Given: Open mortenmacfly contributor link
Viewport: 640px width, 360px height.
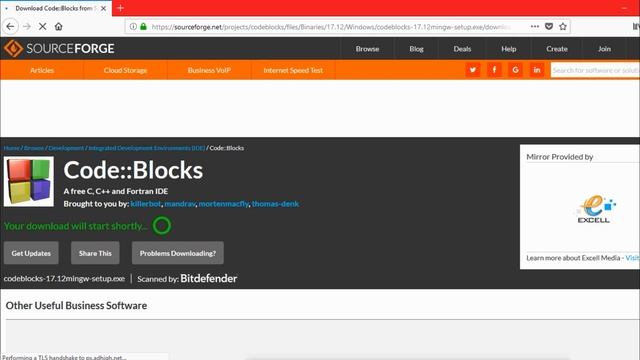Looking at the screenshot, I should coord(224,204).
